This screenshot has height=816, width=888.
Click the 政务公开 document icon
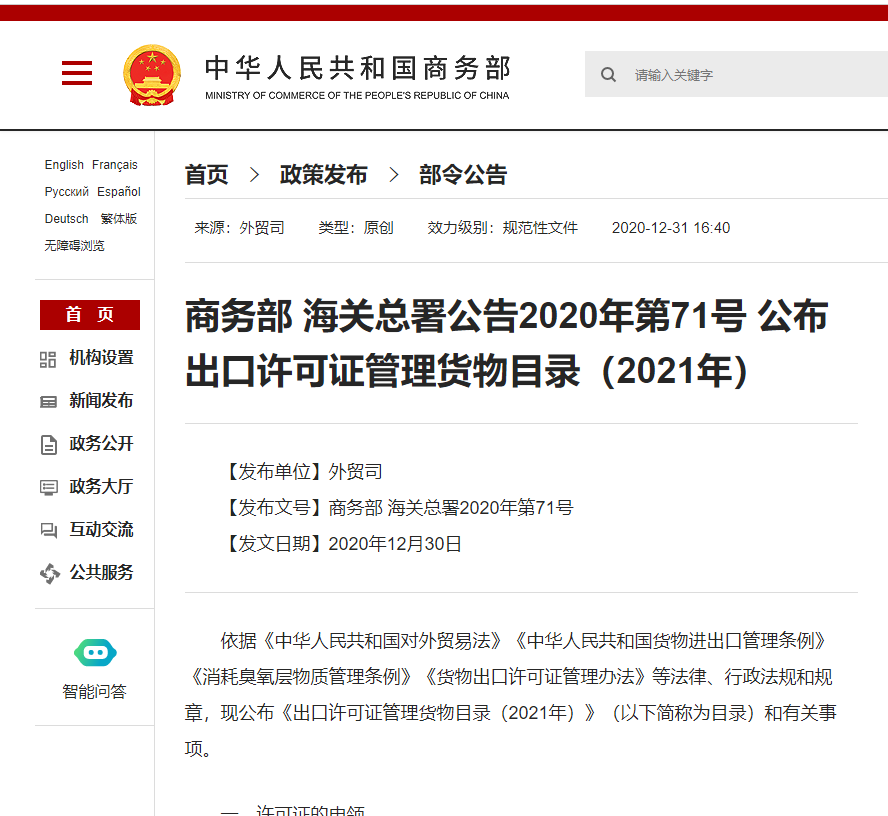coord(49,445)
